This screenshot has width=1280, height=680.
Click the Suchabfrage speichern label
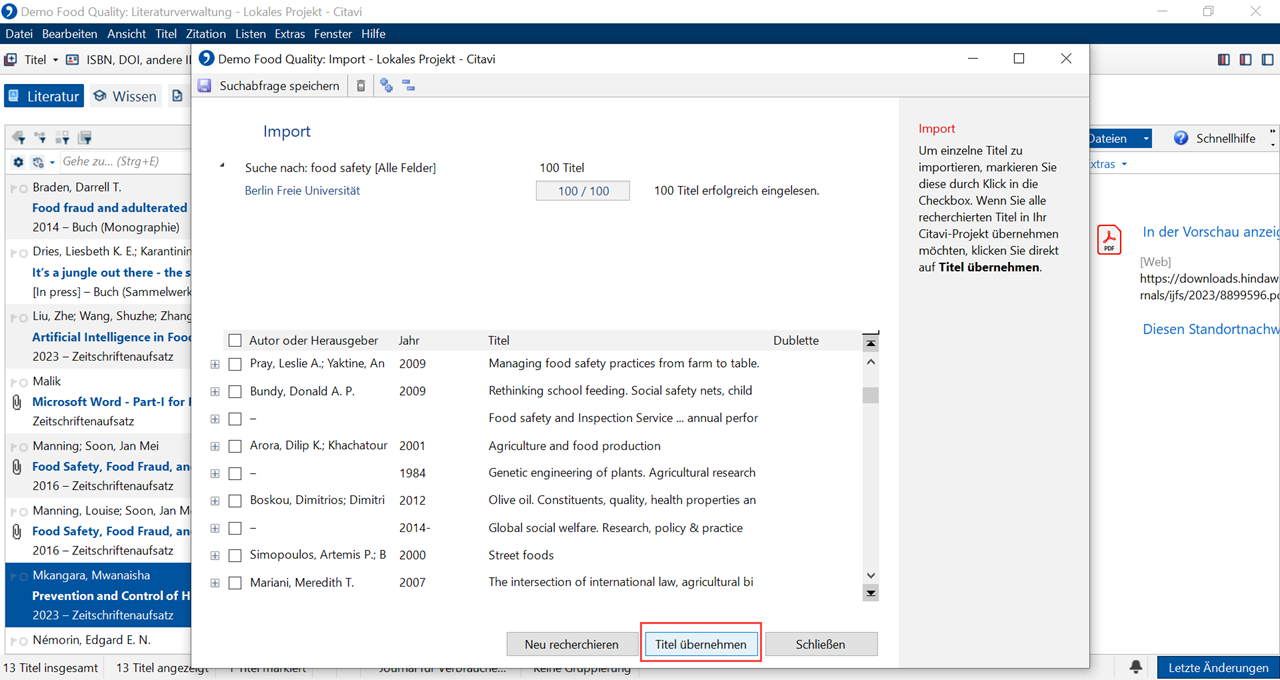[280, 86]
